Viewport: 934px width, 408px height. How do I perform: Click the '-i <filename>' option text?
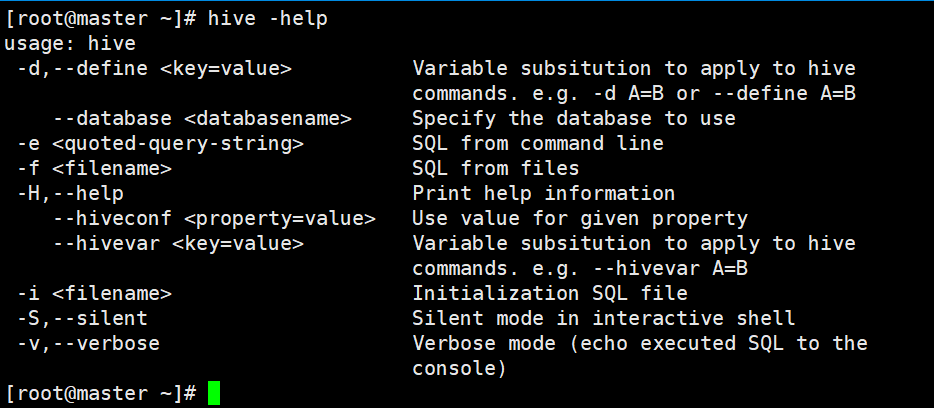pyautogui.click(x=94, y=293)
